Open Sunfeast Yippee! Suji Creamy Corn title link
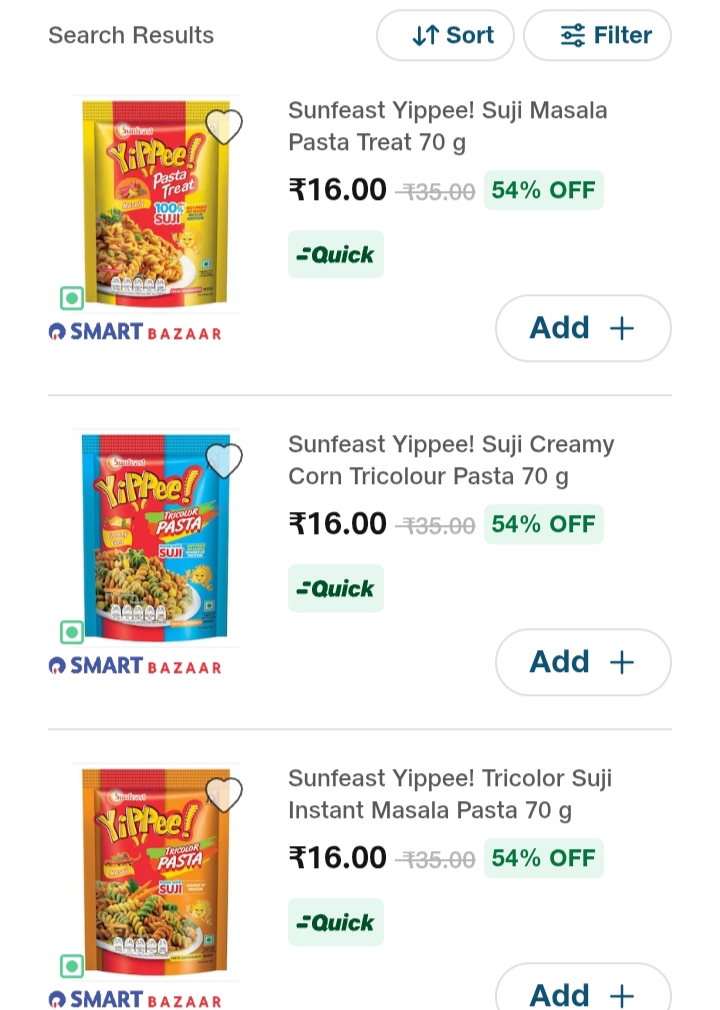The height and width of the screenshot is (1010, 720). [451, 460]
